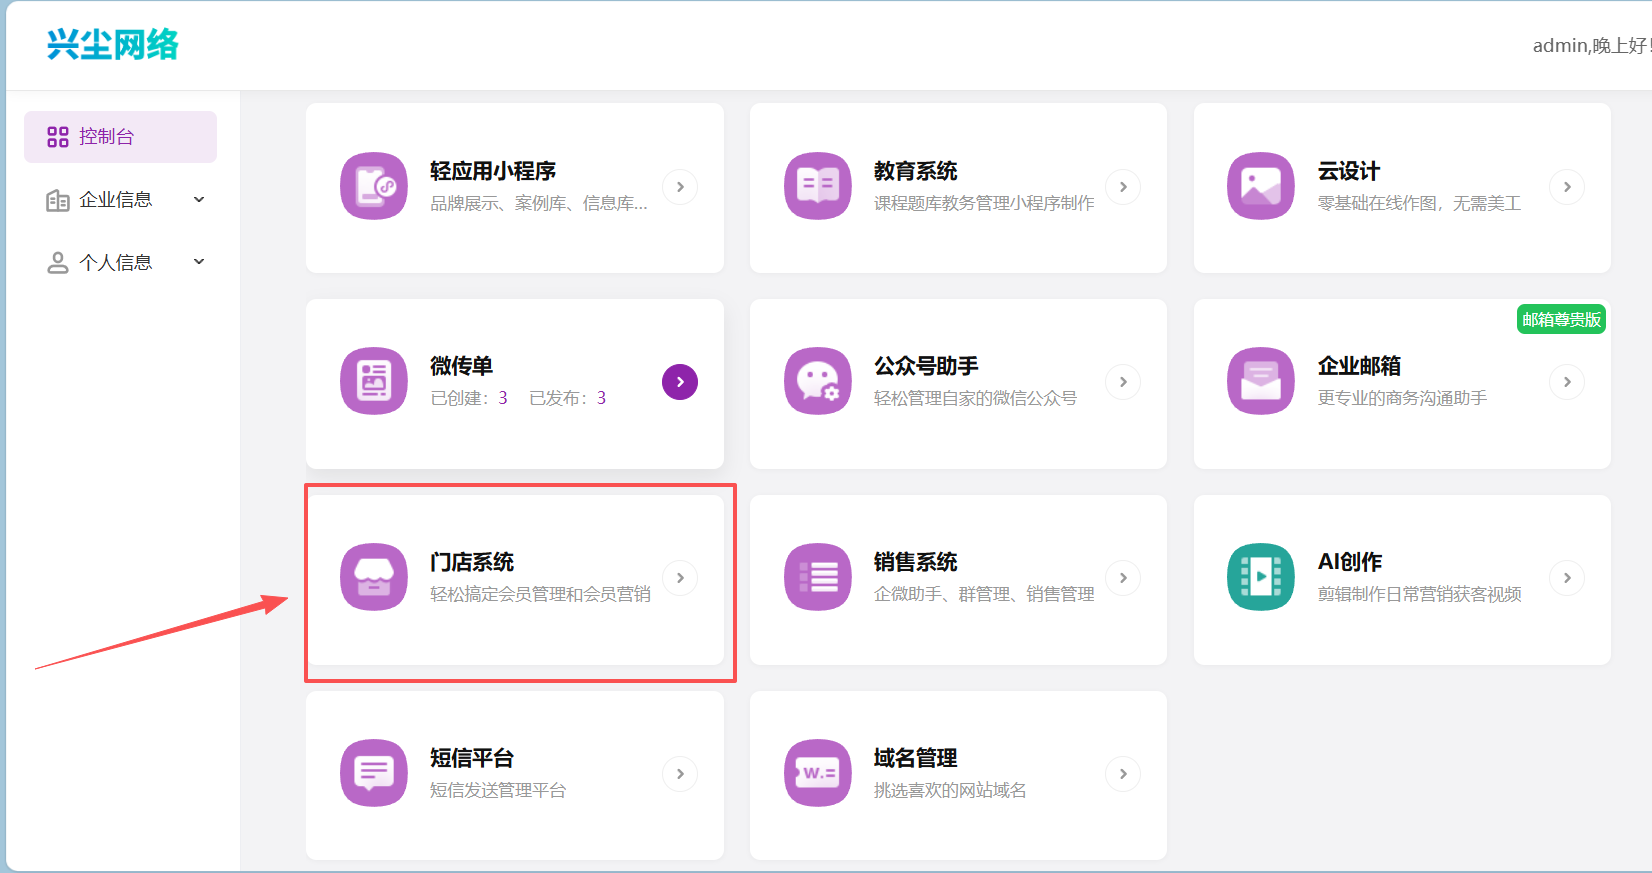
Task: Click the 销售系统 list icon
Action: tap(818, 577)
